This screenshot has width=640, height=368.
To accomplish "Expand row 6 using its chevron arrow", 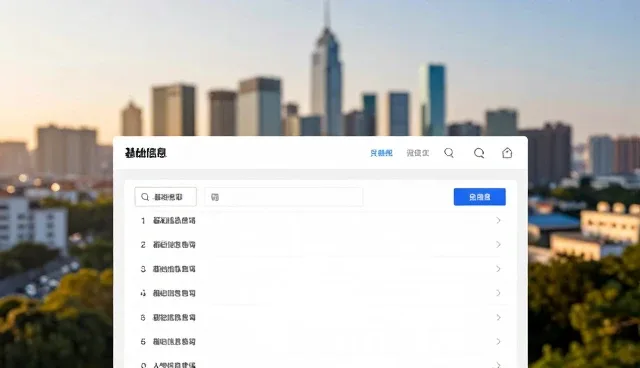I will 498,341.
